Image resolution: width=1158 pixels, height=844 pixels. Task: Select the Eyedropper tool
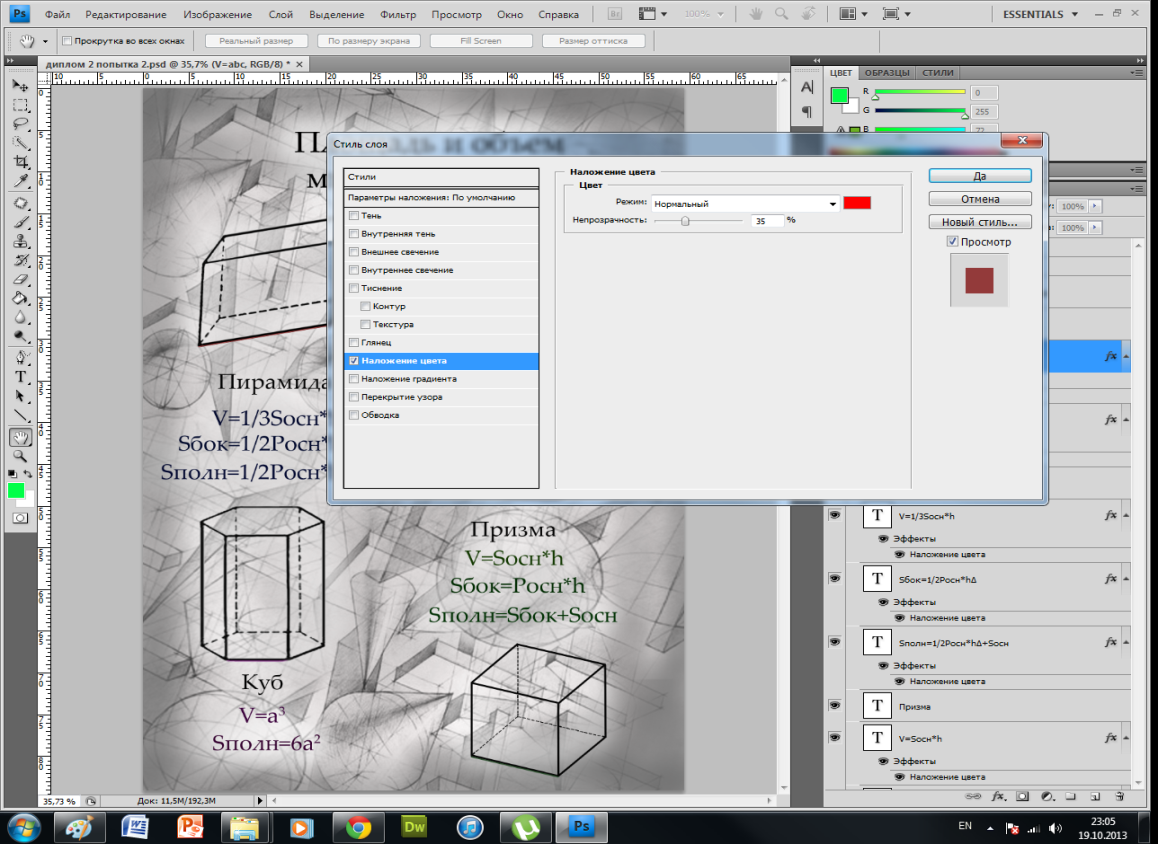(20, 181)
